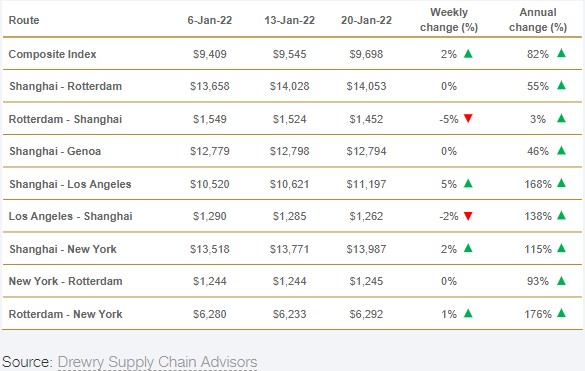This screenshot has height=371, width=585.
Task: Select the Annual change (%) header
Action: click(x=538, y=20)
